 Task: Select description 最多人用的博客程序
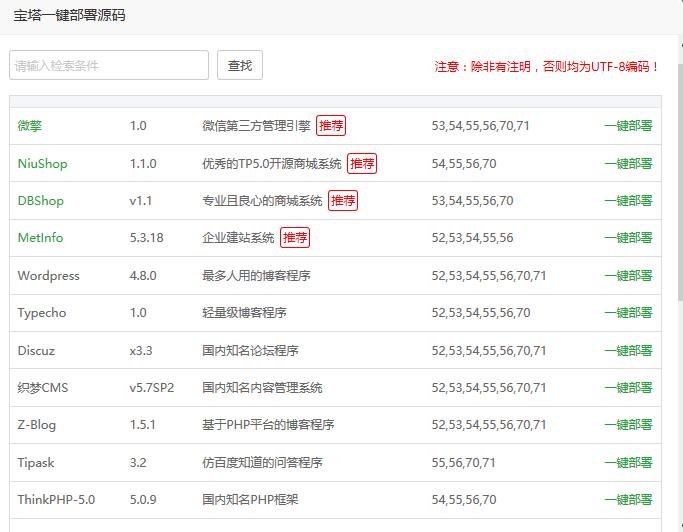pos(256,276)
